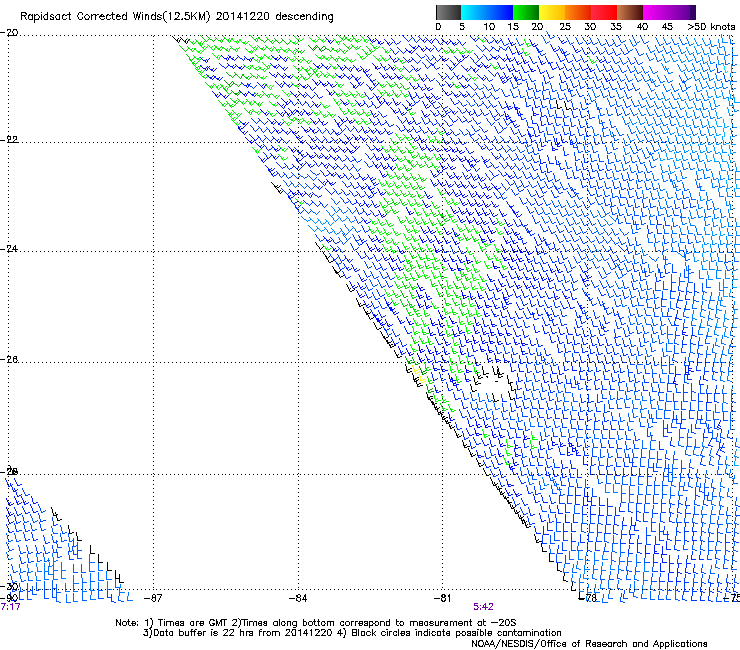The image size is (740, 650).
Task: Click the red 30-35 knots legend segment
Action: (x=604, y=12)
